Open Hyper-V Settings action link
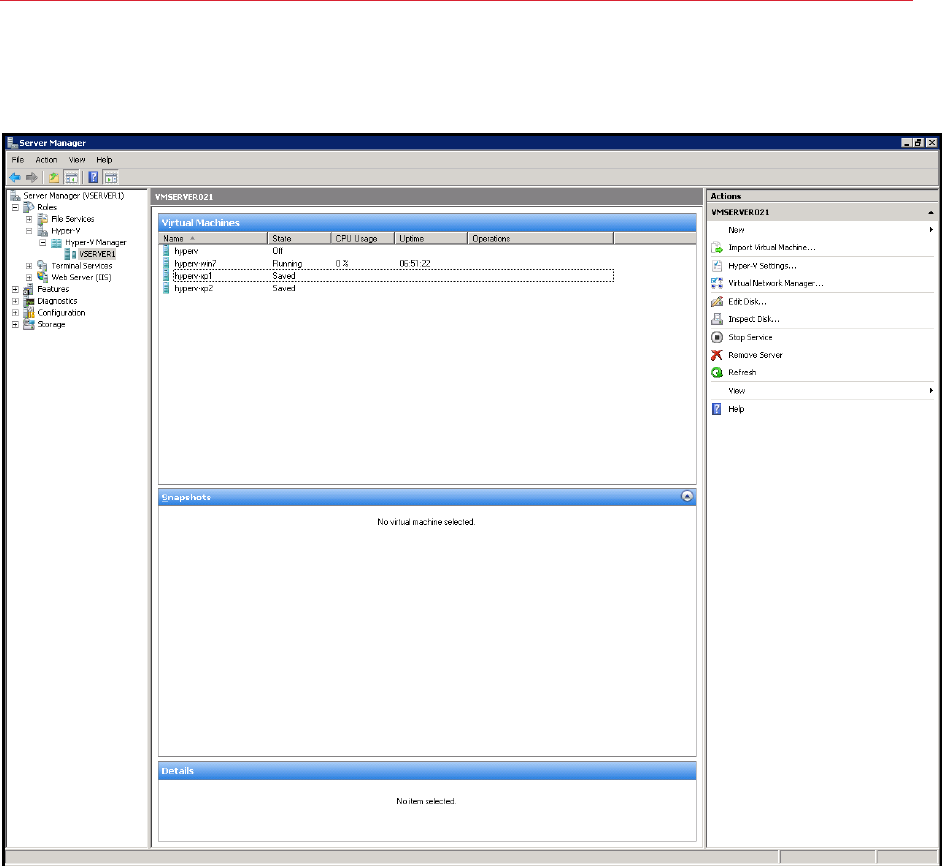Image resolution: width=942 pixels, height=866 pixels. (x=762, y=266)
